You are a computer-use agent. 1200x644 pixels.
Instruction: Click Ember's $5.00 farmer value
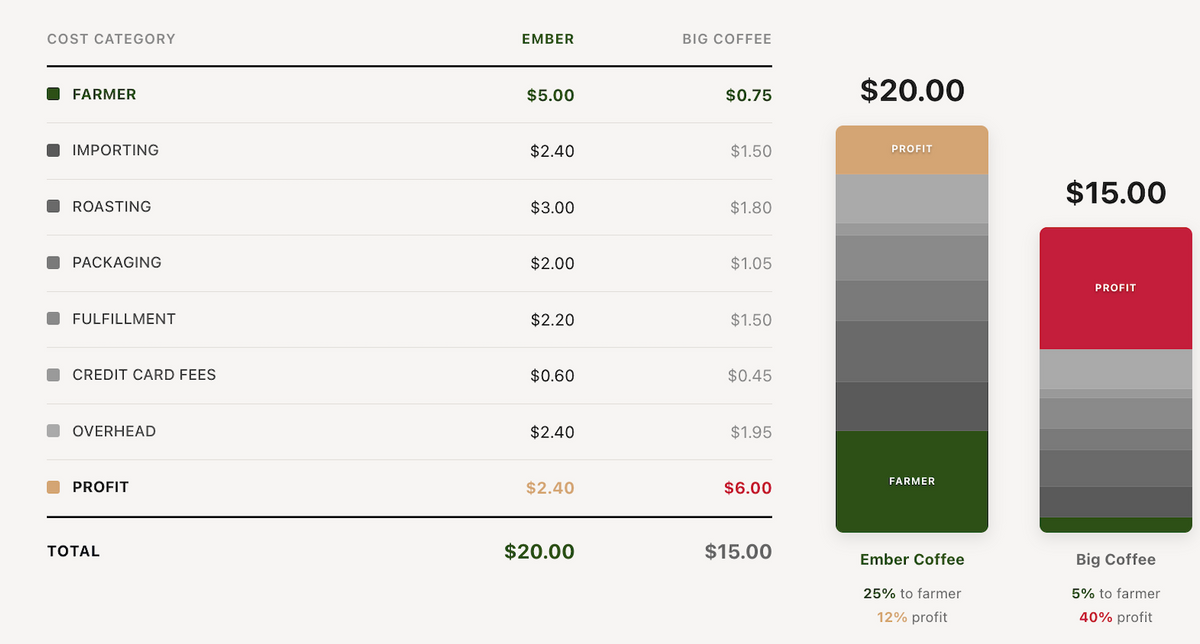point(551,96)
